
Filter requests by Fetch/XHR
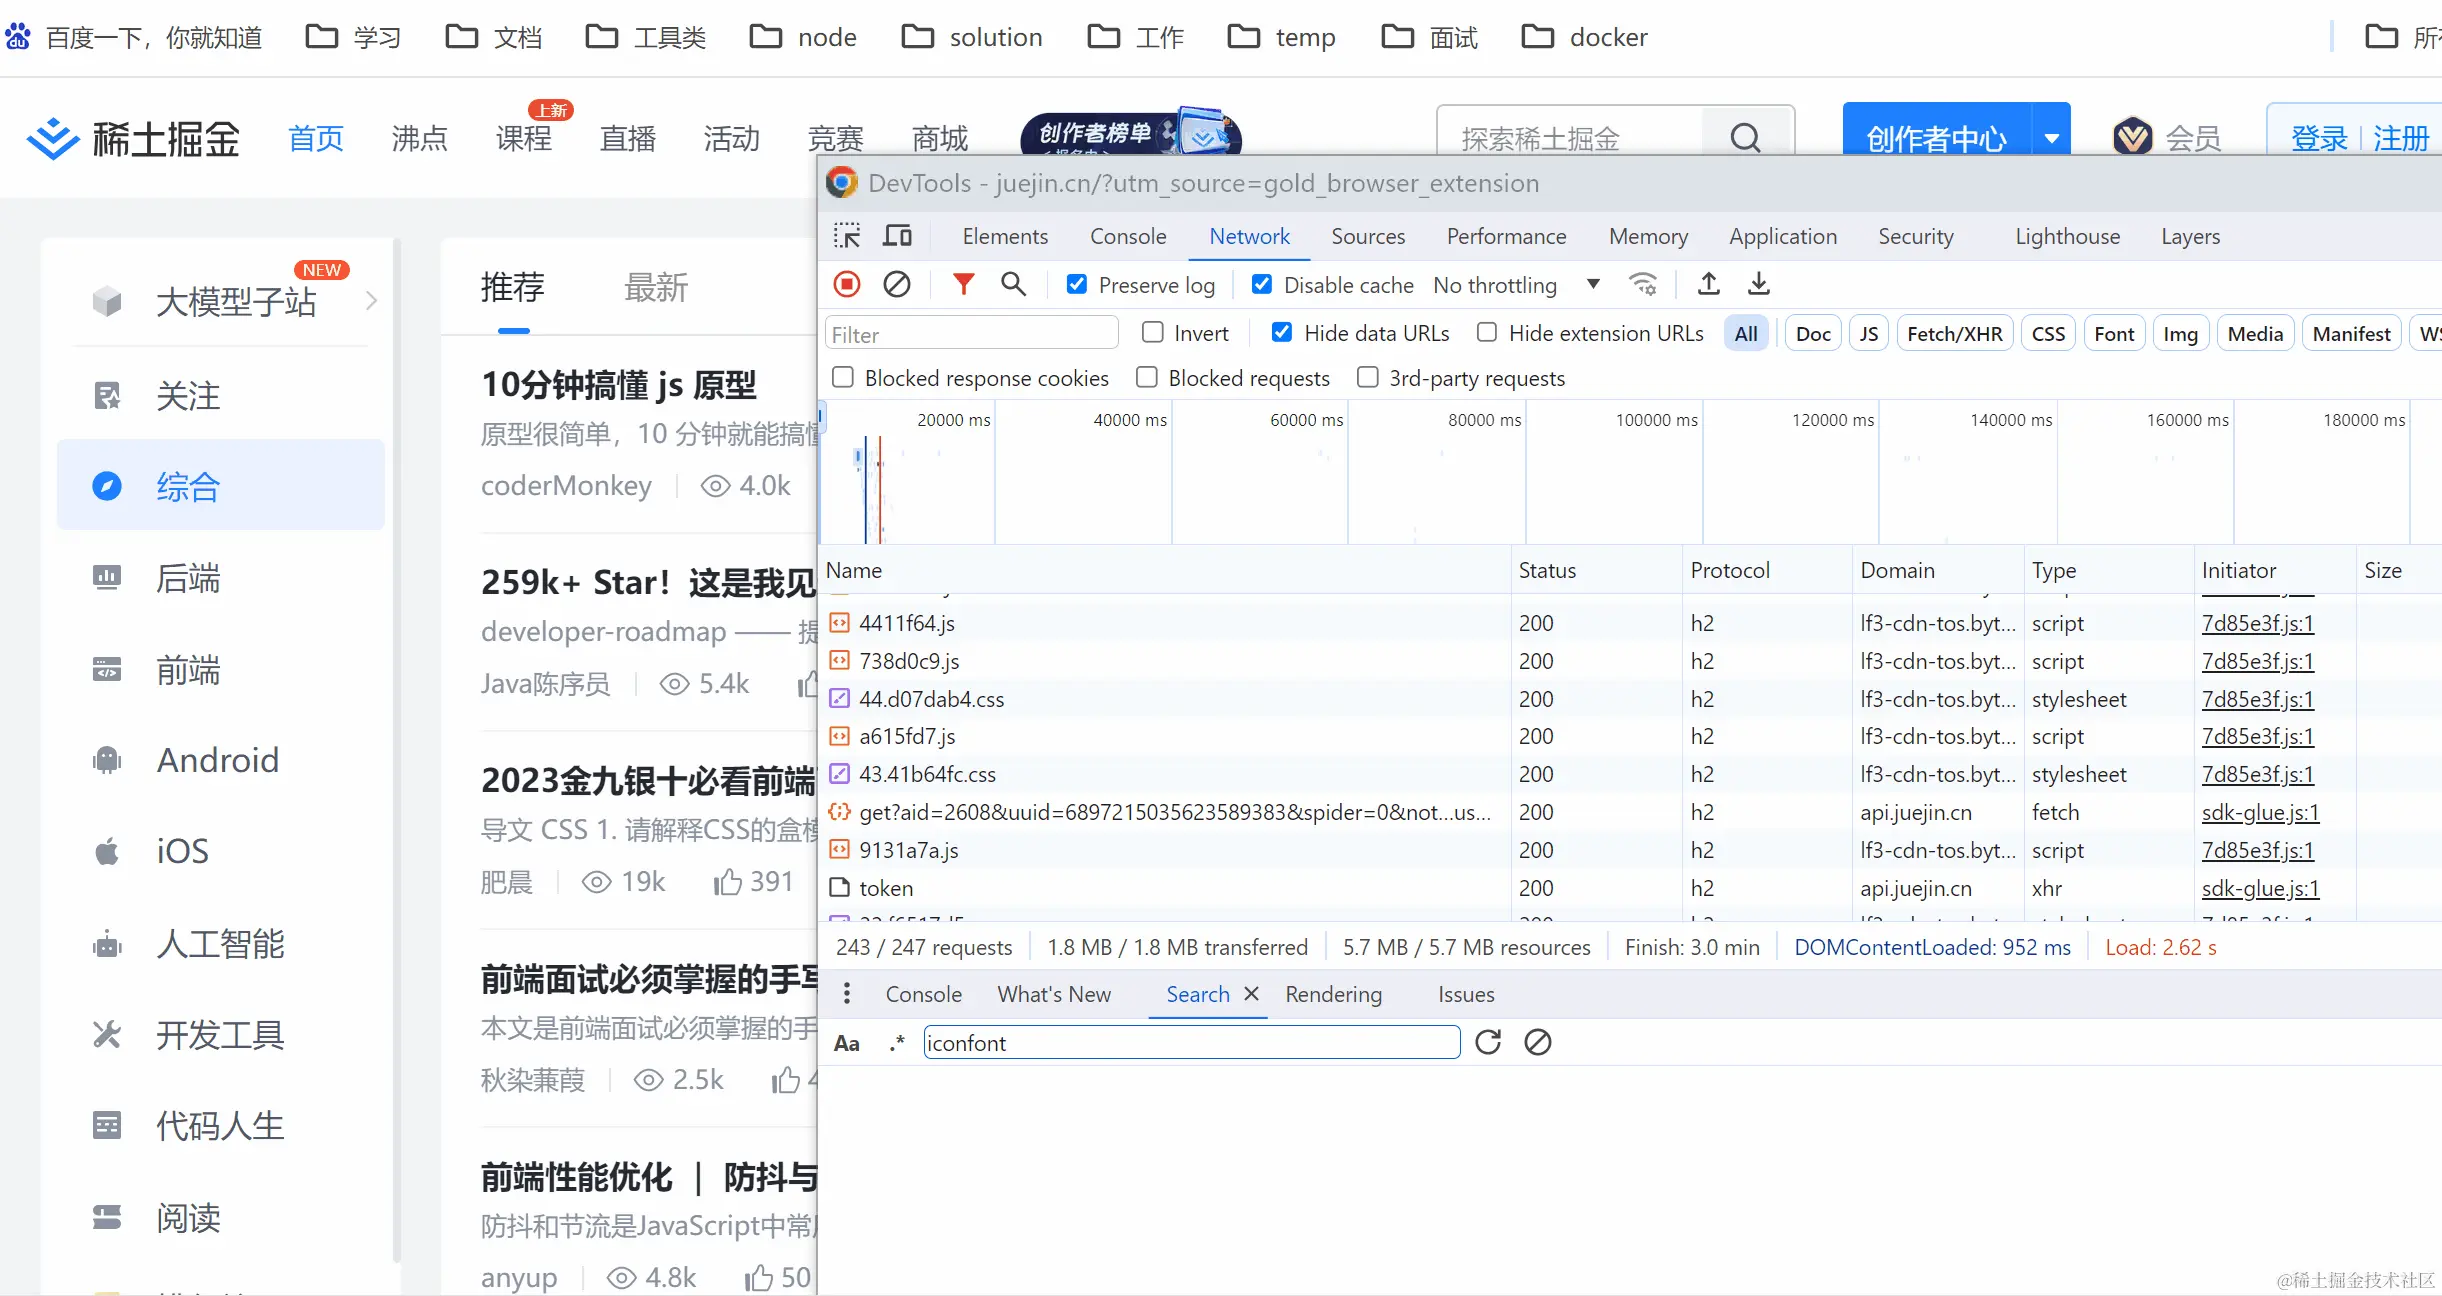(1954, 334)
